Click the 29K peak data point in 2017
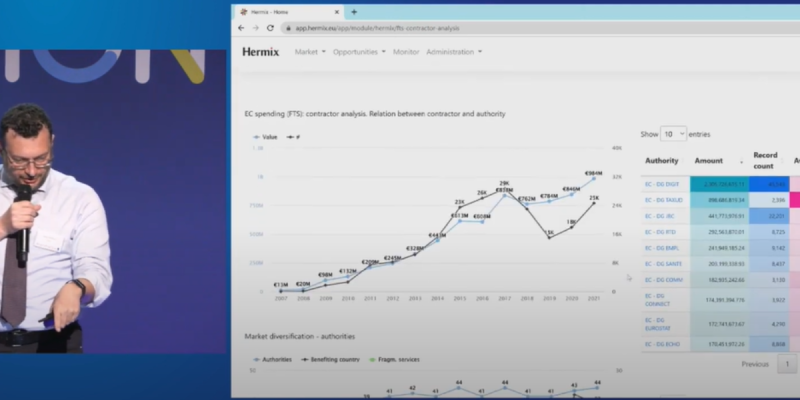This screenshot has height=400, width=800. pyautogui.click(x=504, y=189)
